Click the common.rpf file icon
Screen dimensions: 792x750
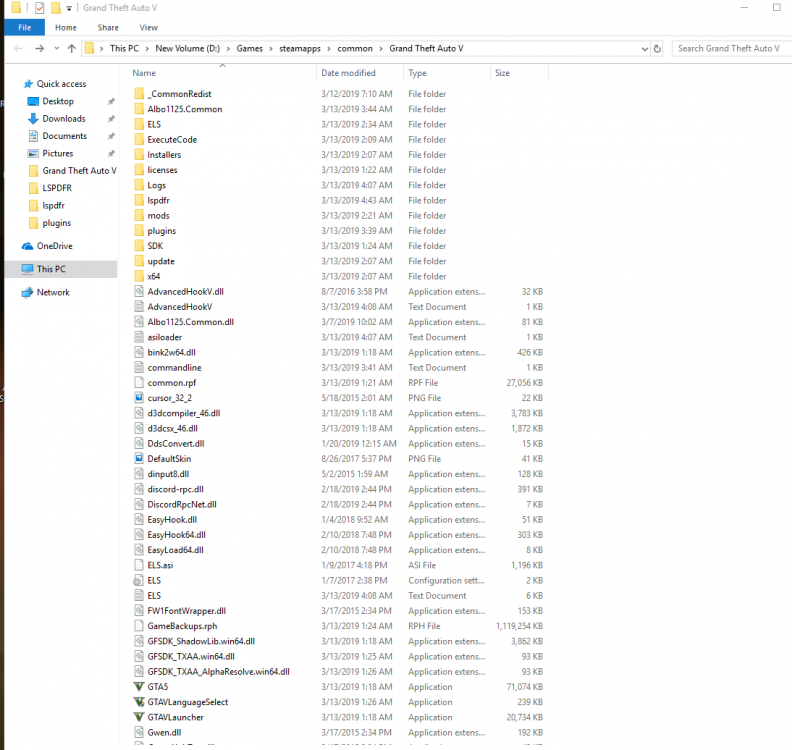pyautogui.click(x=139, y=382)
